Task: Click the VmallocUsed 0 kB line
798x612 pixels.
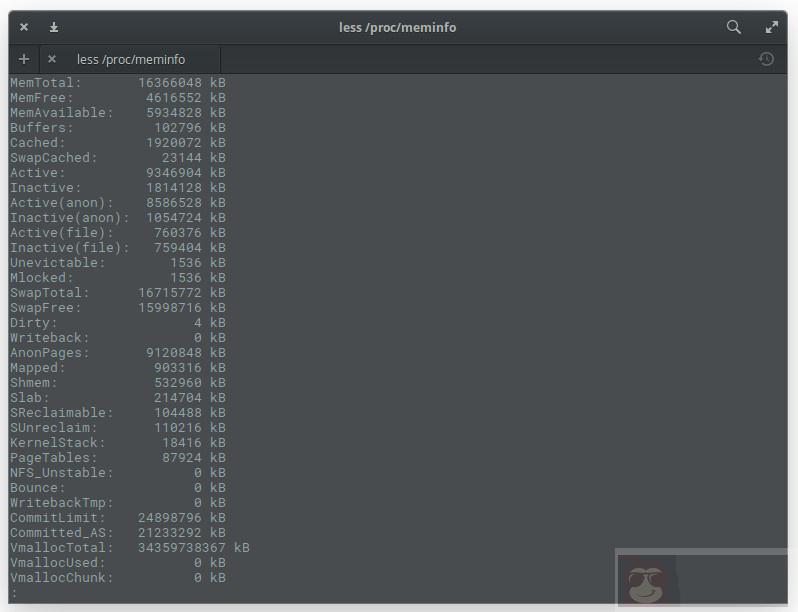Action: 118,563
